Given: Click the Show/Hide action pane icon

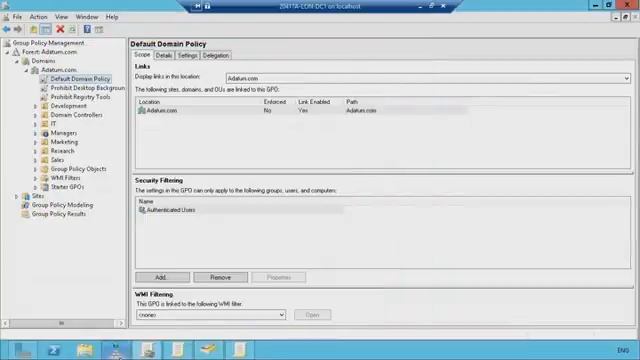Looking at the screenshot, I should [99, 29].
